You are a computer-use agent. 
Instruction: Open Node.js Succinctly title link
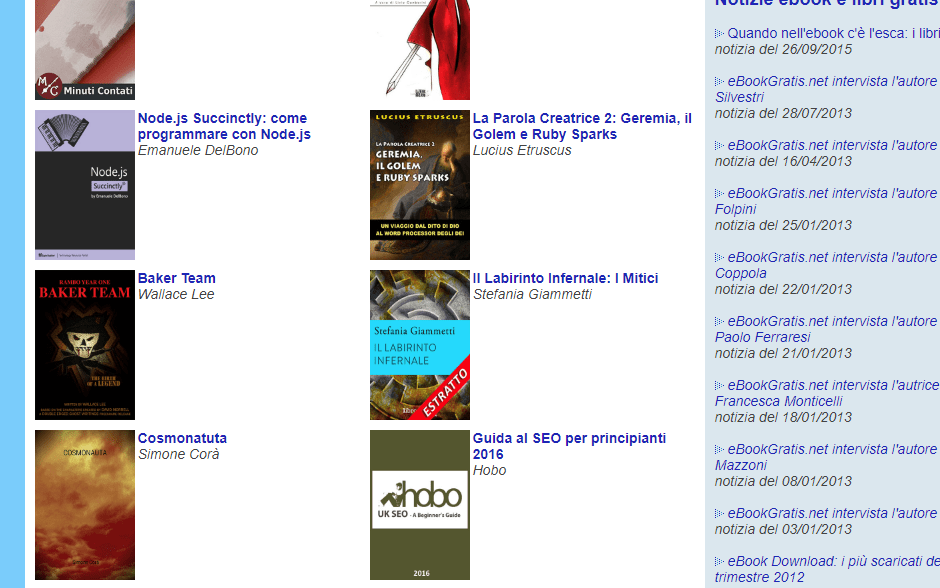pyautogui.click(x=224, y=126)
